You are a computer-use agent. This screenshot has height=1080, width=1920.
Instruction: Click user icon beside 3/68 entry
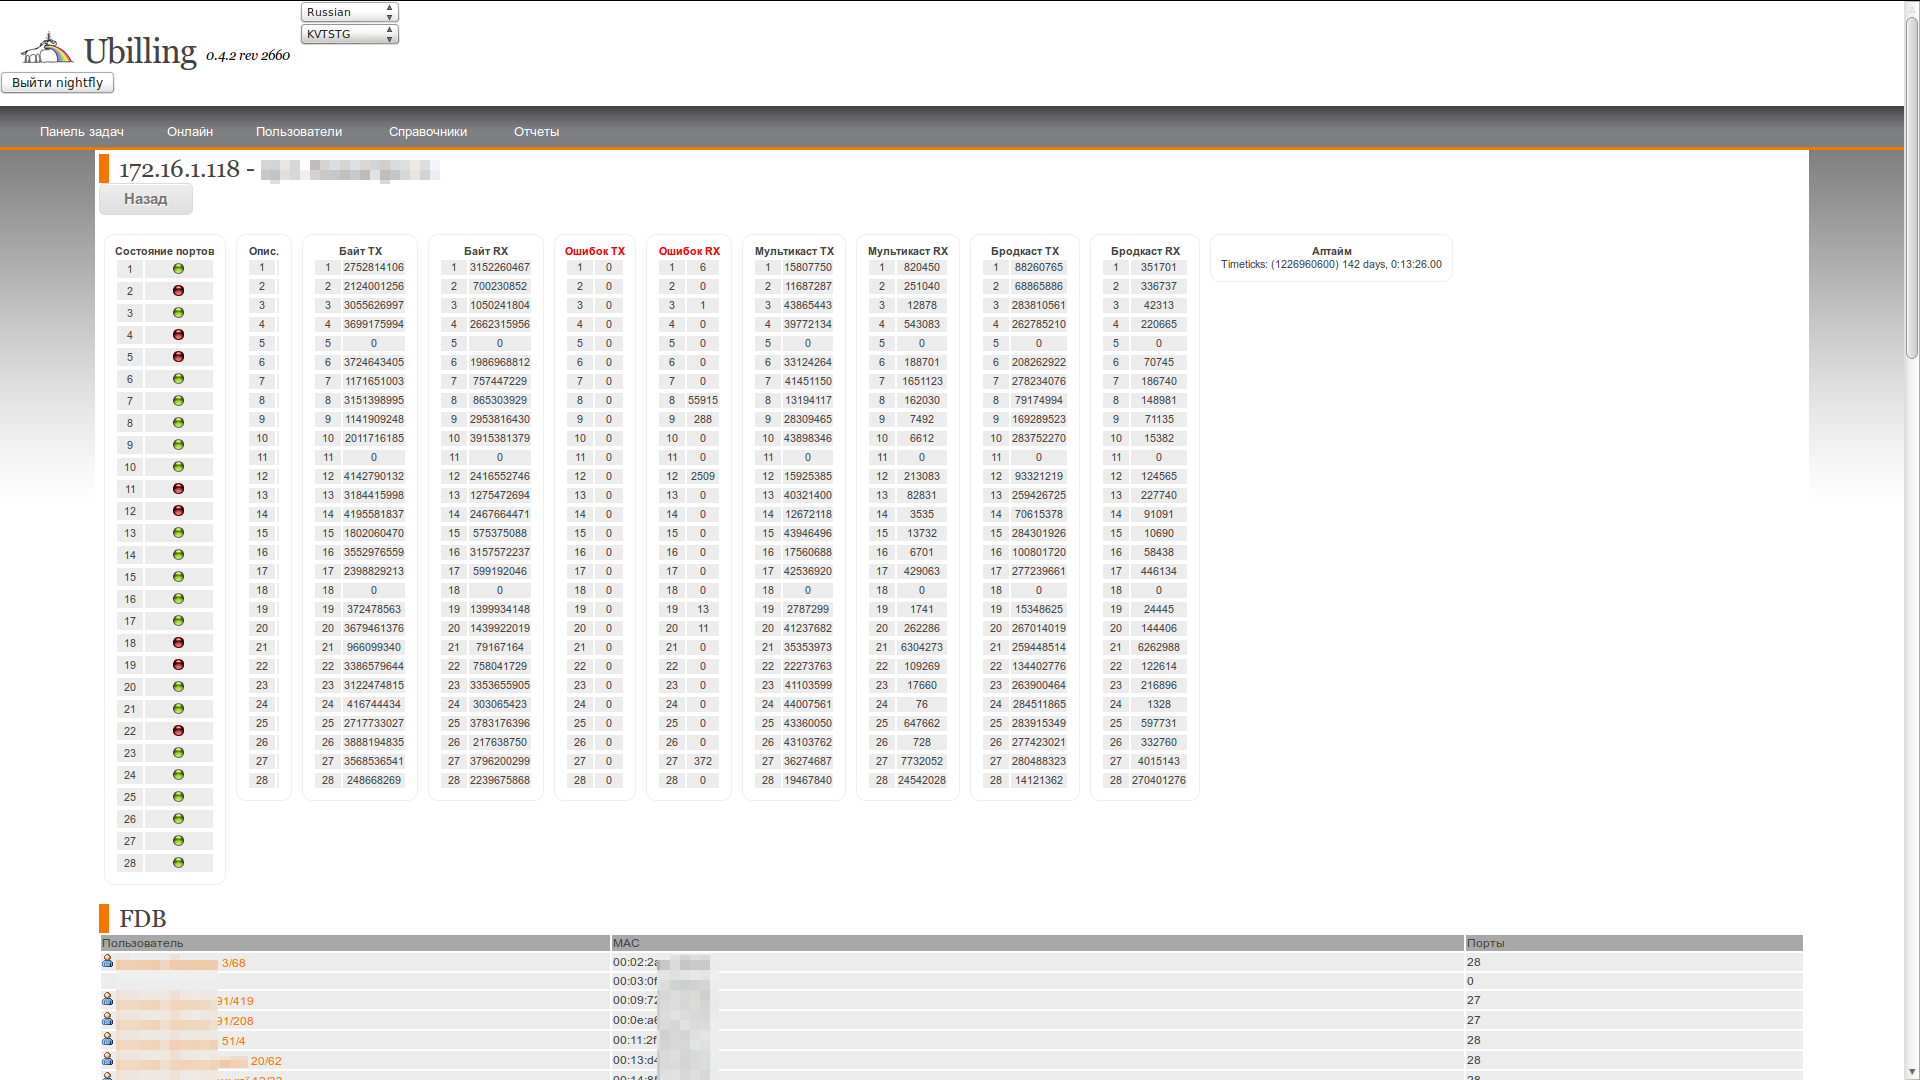pyautogui.click(x=107, y=961)
